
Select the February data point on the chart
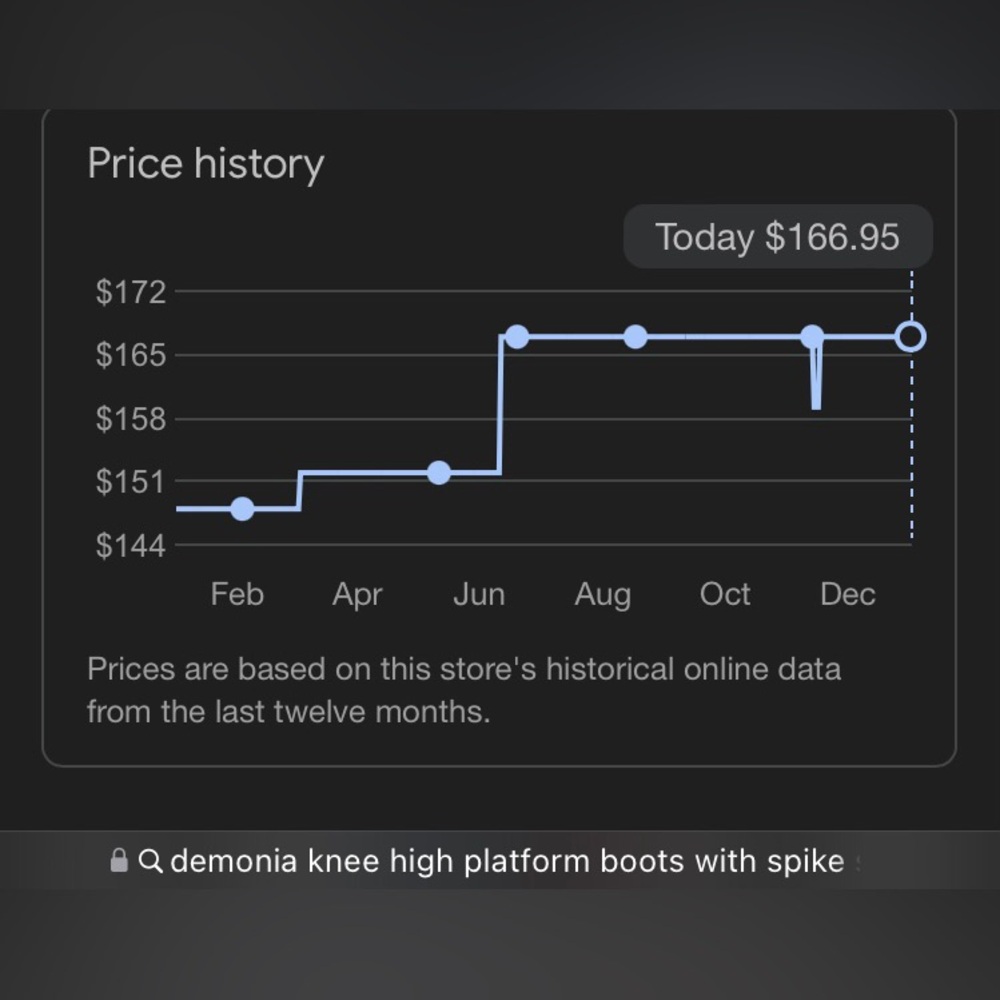242,509
